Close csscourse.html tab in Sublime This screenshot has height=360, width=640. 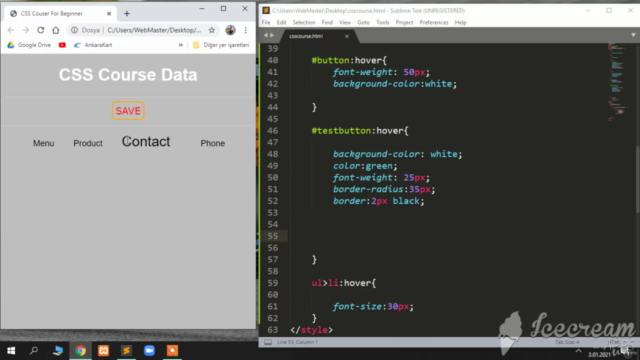347,36
